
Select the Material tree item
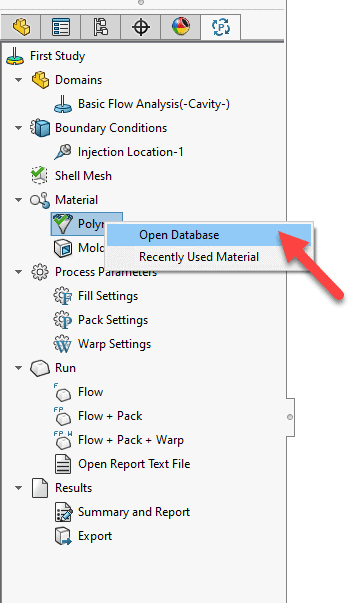point(77,200)
